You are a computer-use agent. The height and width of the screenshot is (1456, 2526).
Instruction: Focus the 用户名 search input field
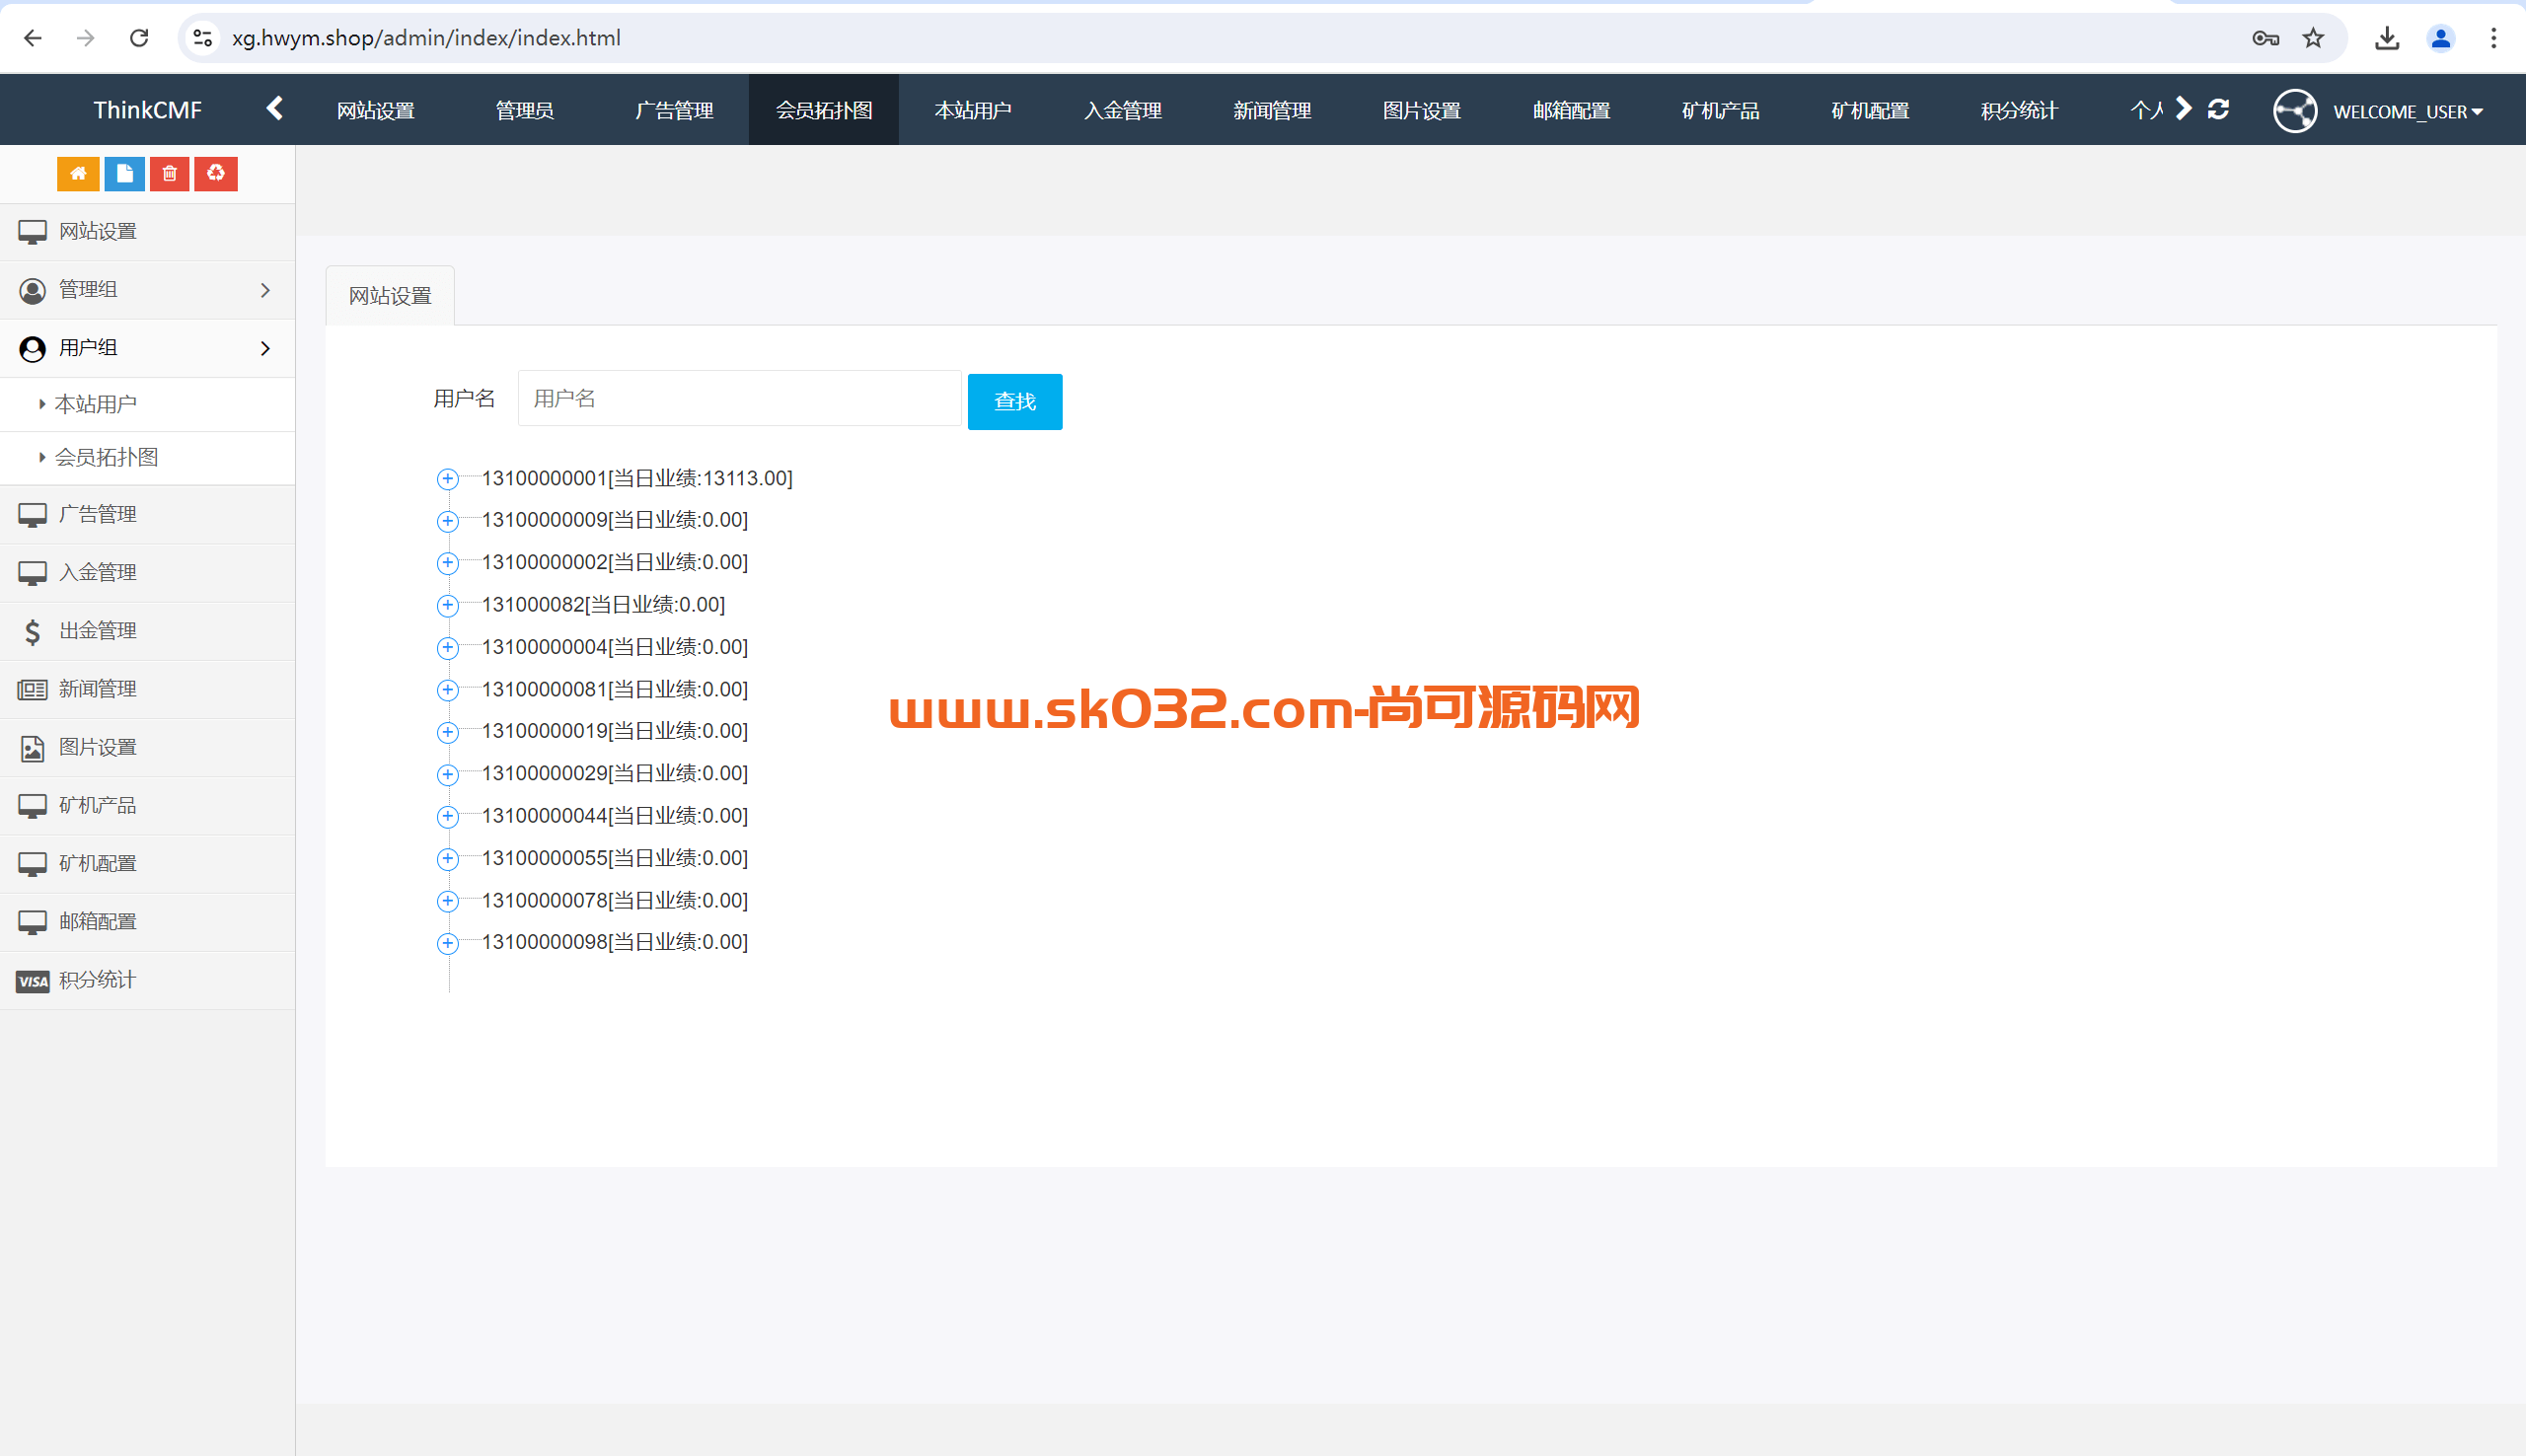(x=740, y=399)
